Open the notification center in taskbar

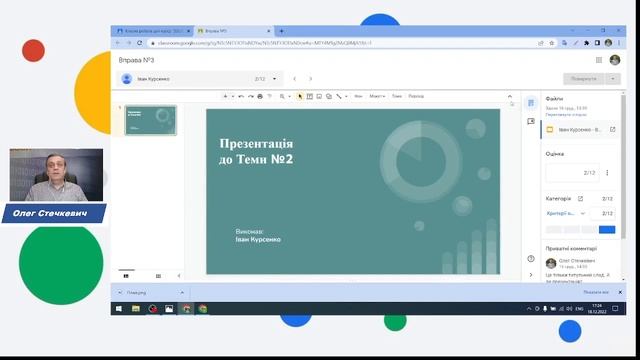pyautogui.click(x=615, y=309)
